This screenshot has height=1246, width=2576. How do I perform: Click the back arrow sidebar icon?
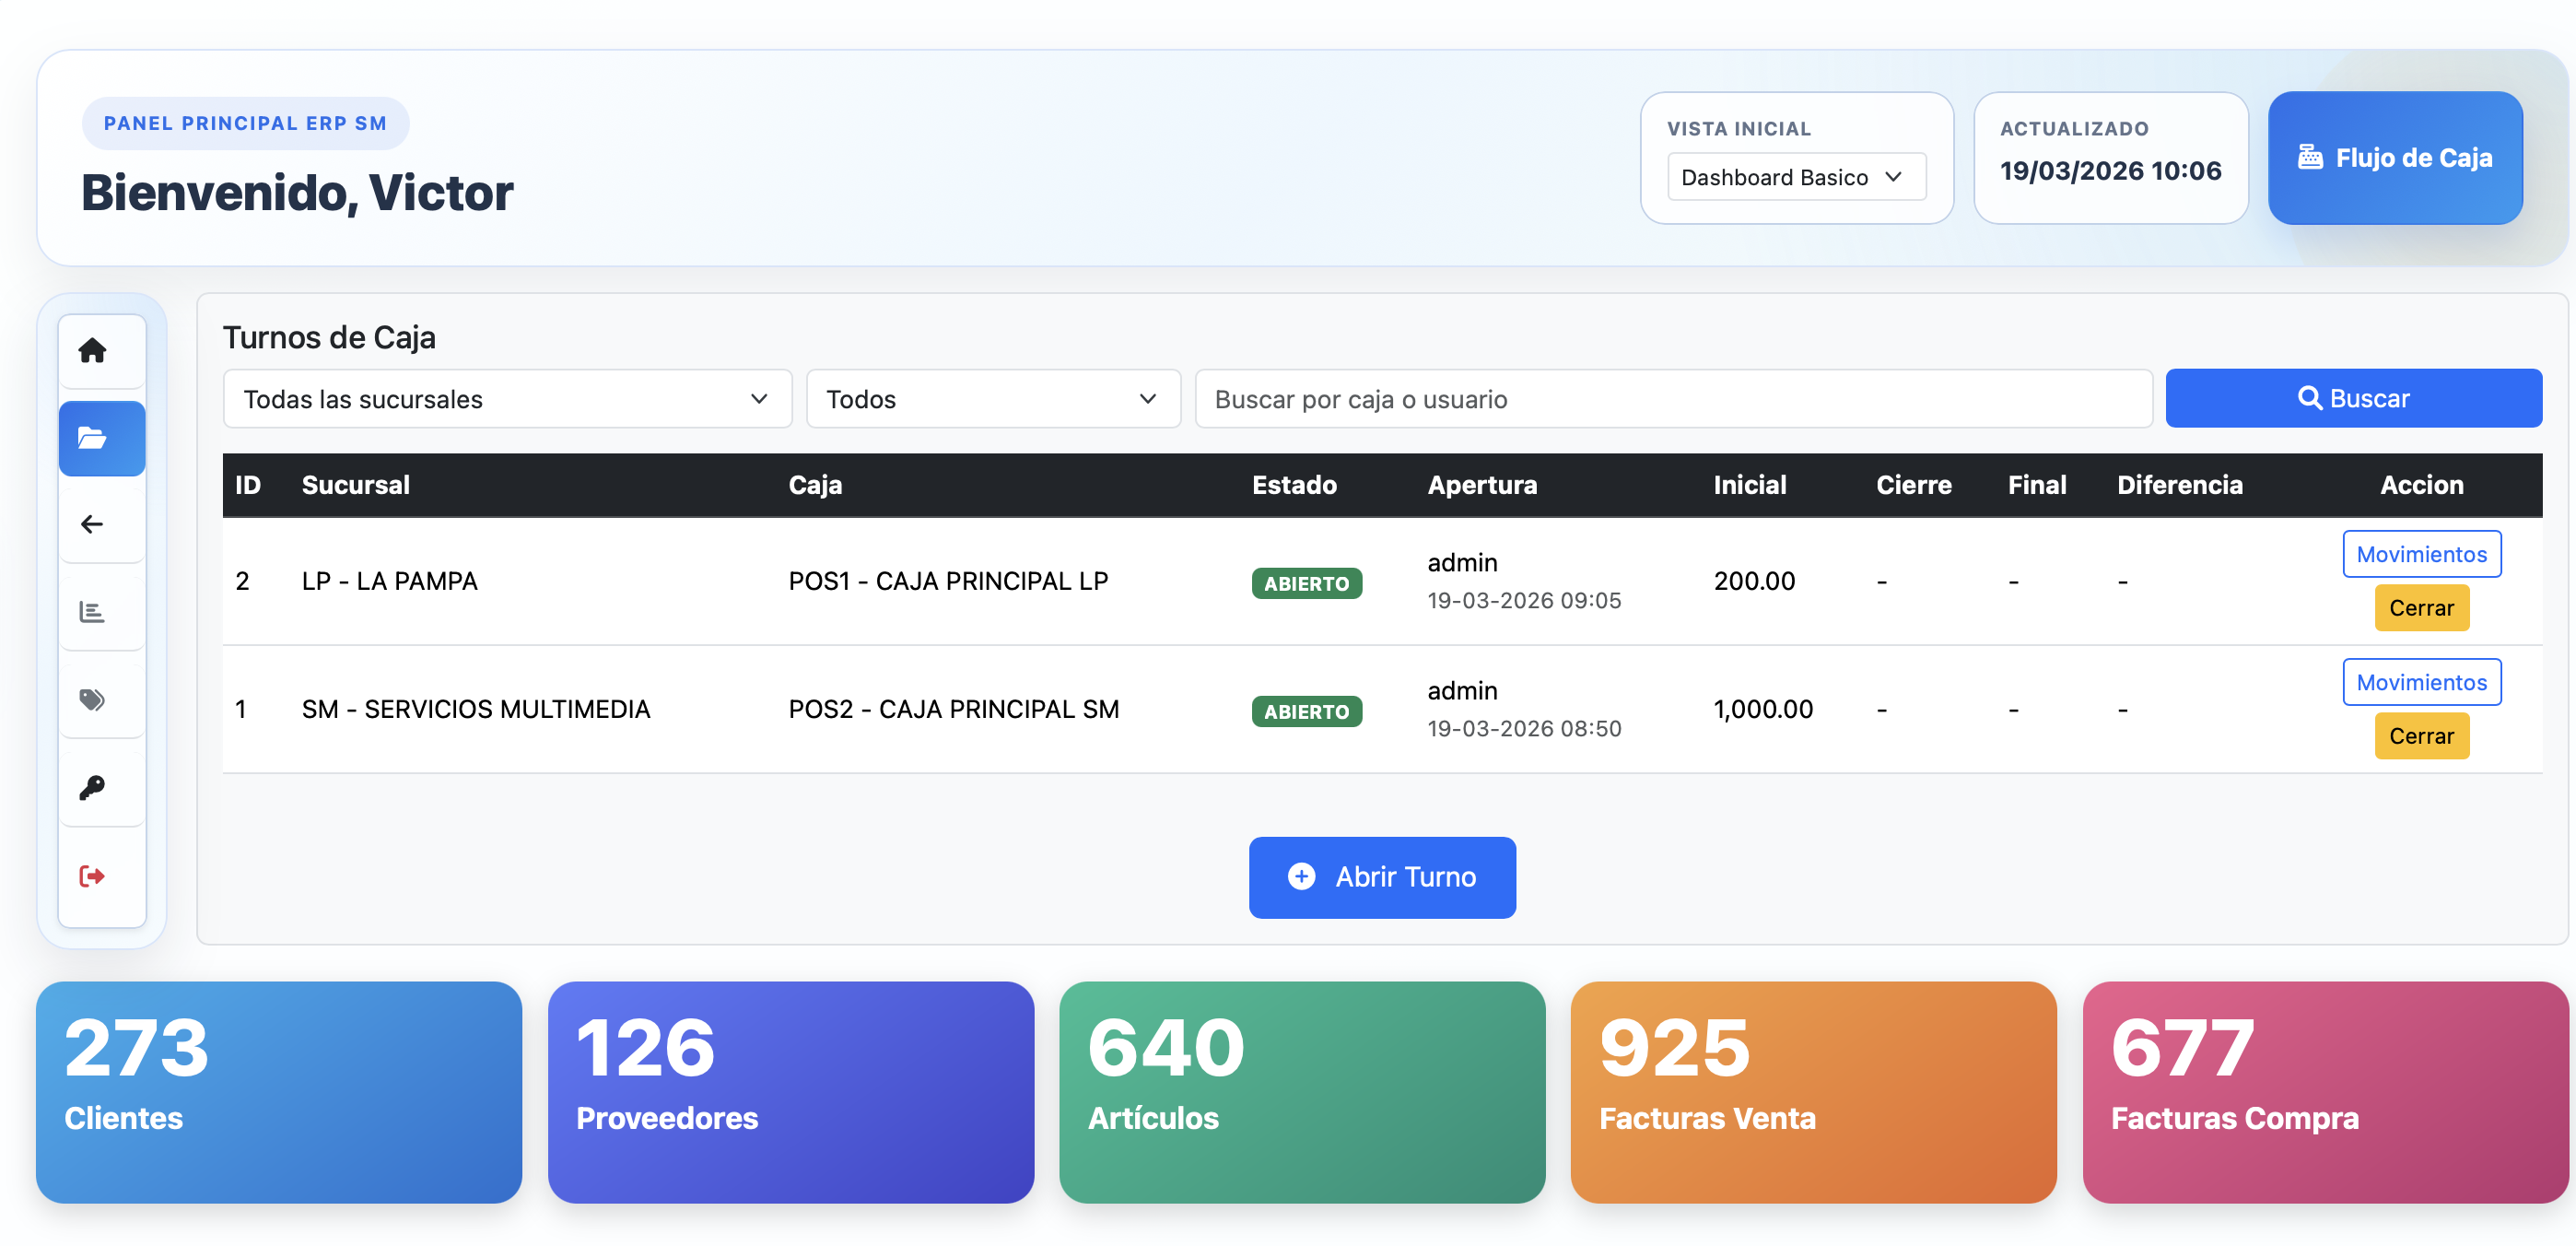[x=92, y=524]
